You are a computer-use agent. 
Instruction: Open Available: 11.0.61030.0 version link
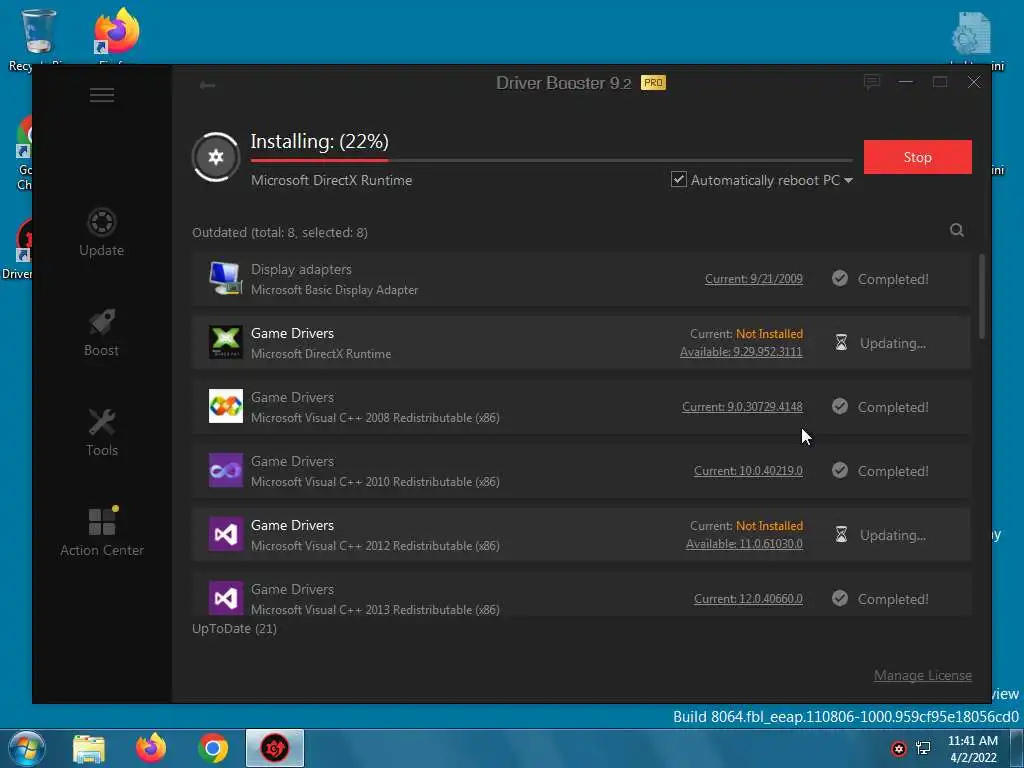[x=744, y=544]
